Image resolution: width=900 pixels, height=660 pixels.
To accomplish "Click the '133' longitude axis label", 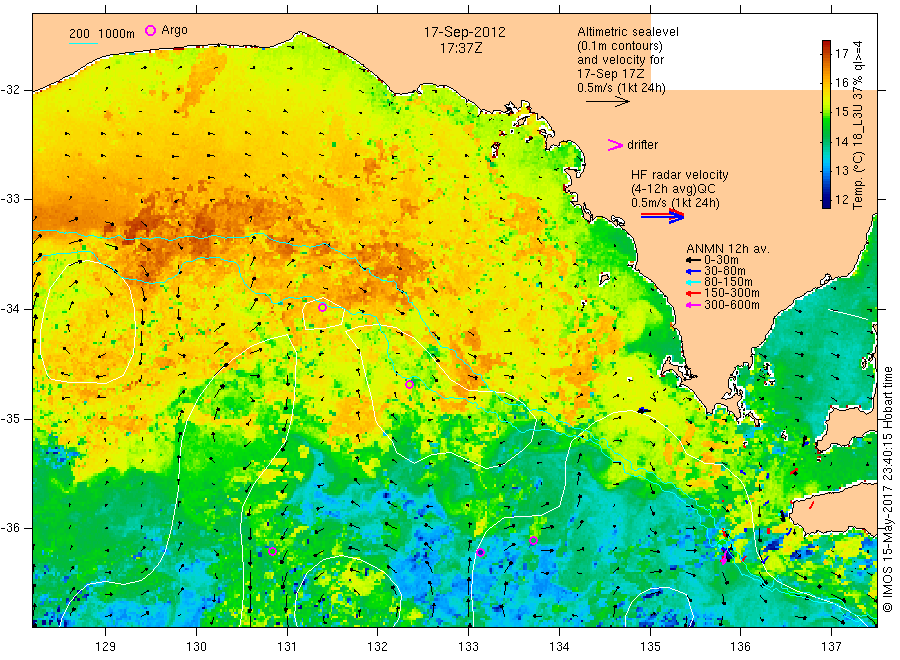I will tap(468, 646).
